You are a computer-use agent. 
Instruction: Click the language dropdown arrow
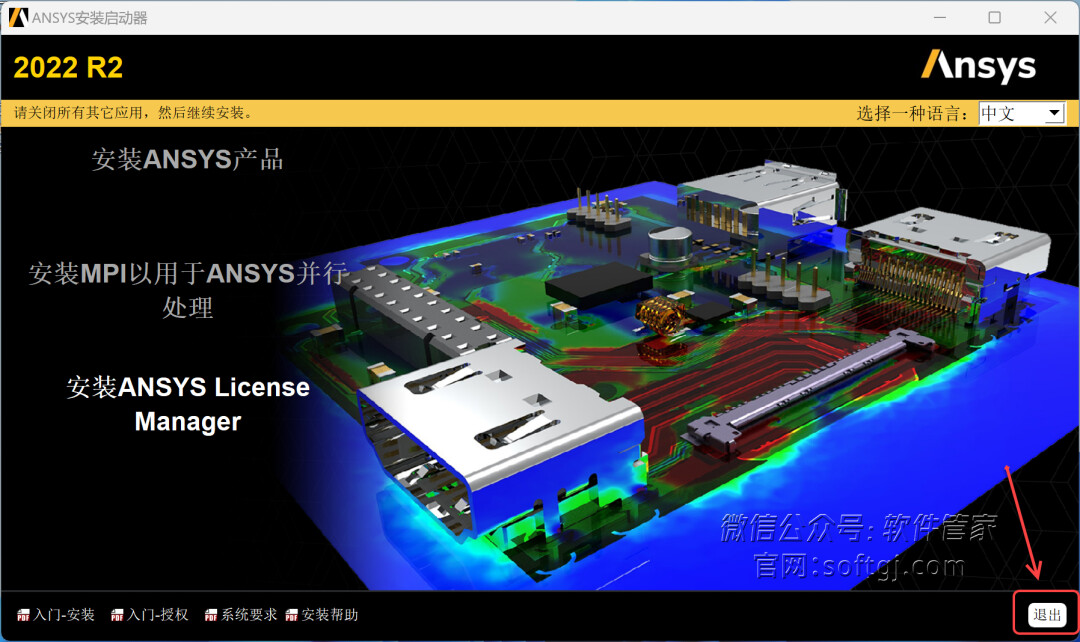pos(1054,113)
